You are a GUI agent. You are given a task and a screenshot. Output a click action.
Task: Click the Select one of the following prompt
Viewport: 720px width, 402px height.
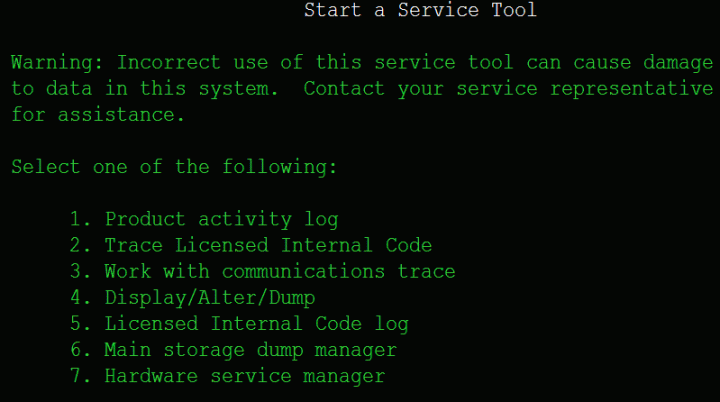click(174, 167)
